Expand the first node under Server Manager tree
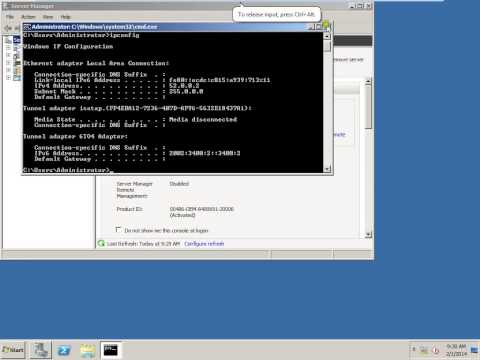 tap(9, 48)
